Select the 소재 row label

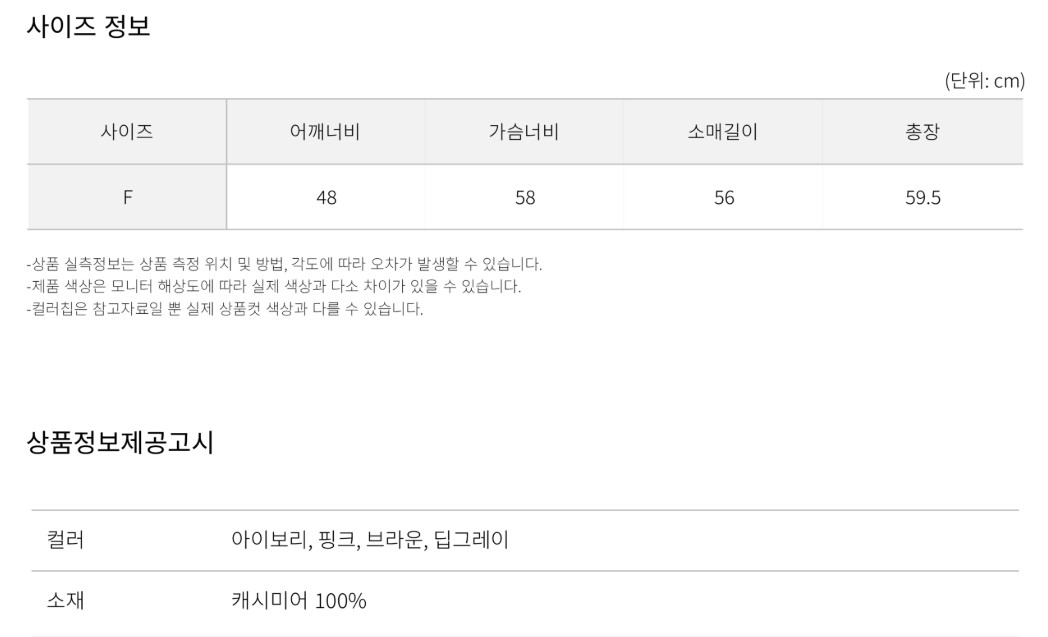66,601
